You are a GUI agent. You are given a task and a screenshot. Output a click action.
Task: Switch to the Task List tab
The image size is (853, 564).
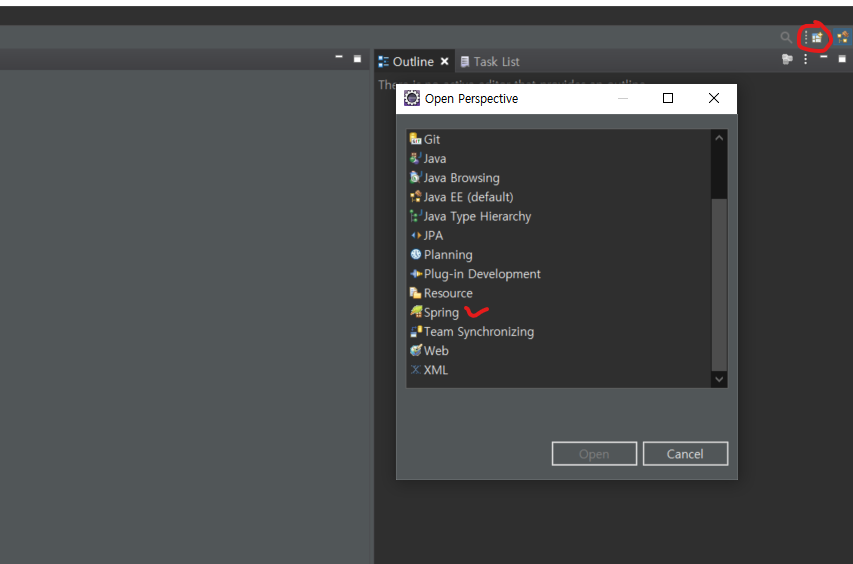[x=490, y=61]
